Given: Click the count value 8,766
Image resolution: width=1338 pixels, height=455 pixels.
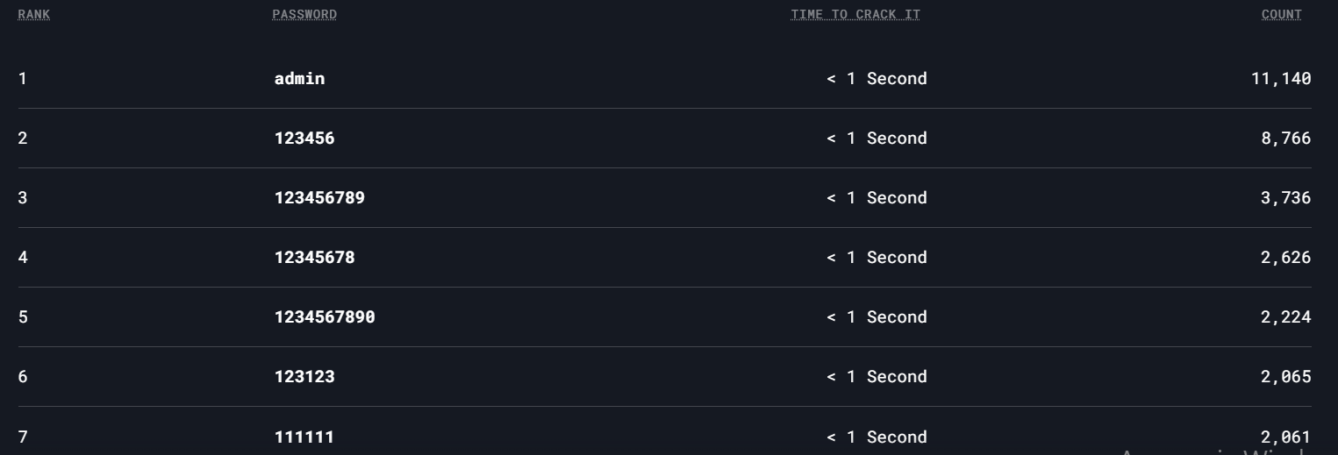Looking at the screenshot, I should coord(1285,139).
